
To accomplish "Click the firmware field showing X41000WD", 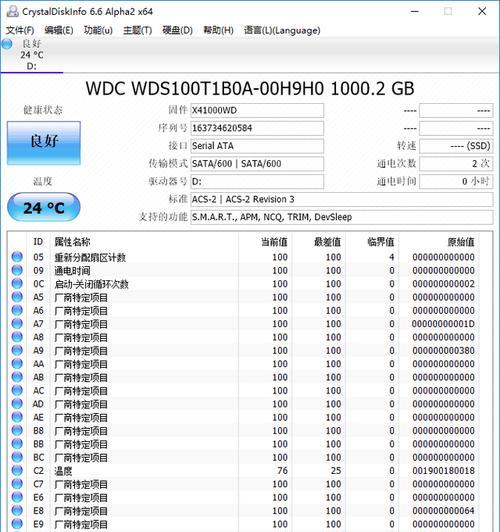I will click(257, 110).
